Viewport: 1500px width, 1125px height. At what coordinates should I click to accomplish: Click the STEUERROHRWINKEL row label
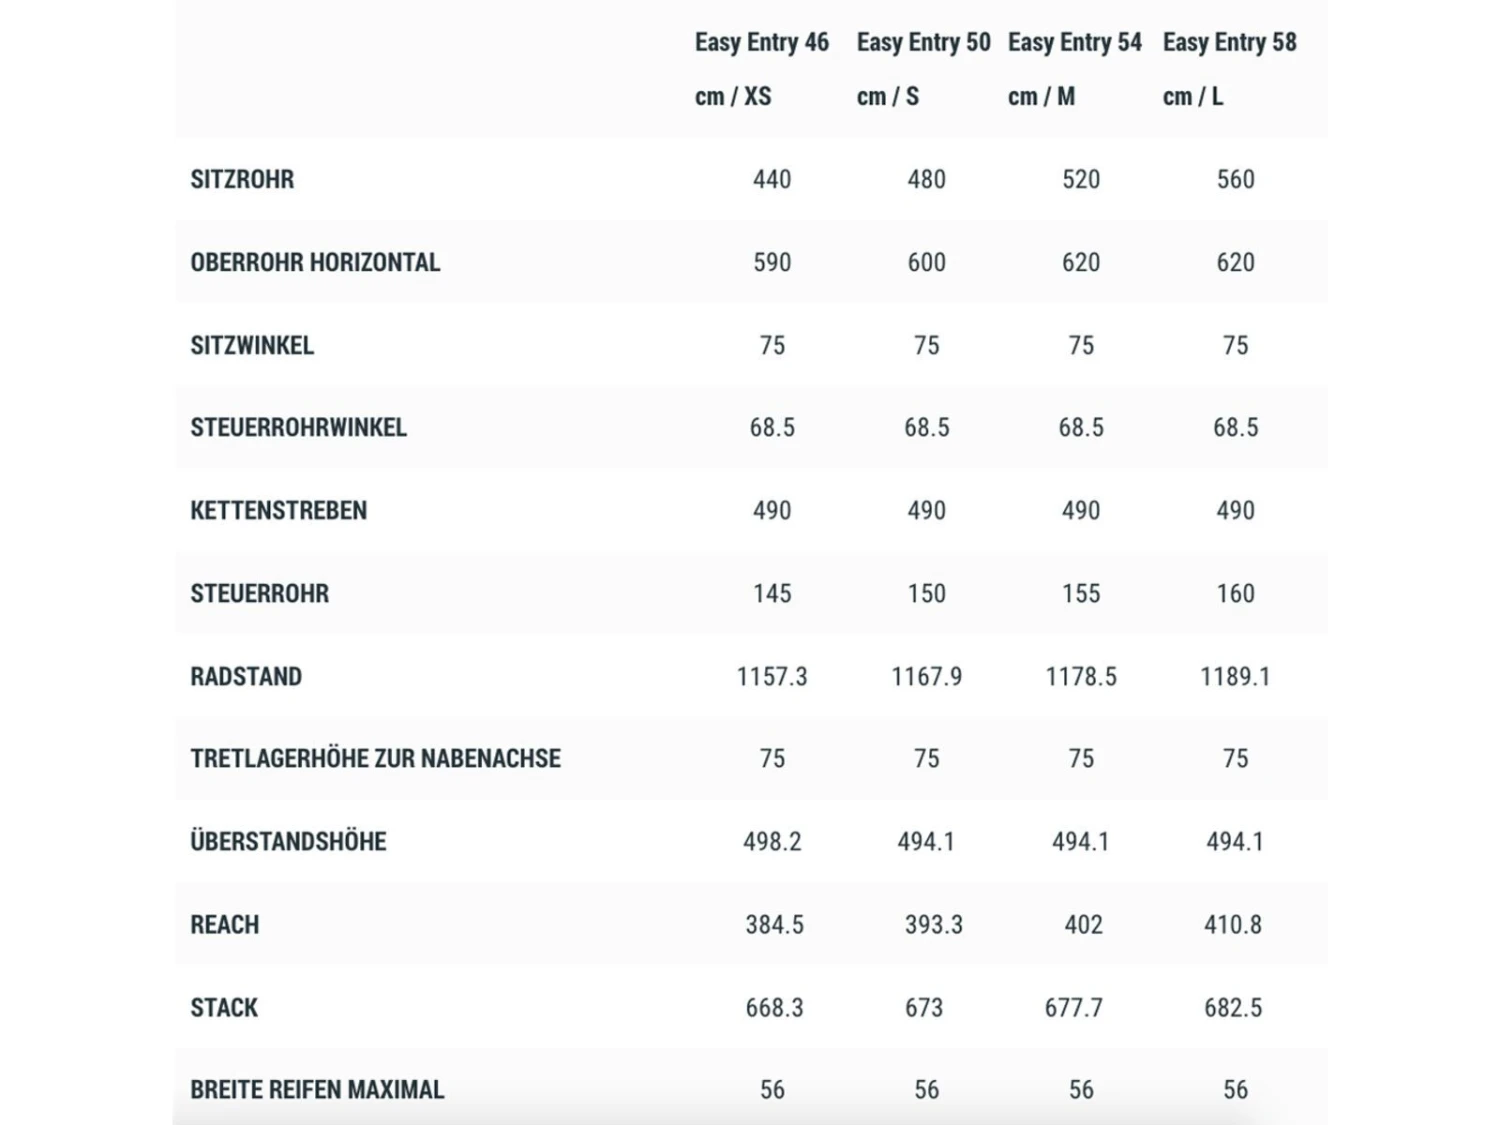click(x=298, y=428)
